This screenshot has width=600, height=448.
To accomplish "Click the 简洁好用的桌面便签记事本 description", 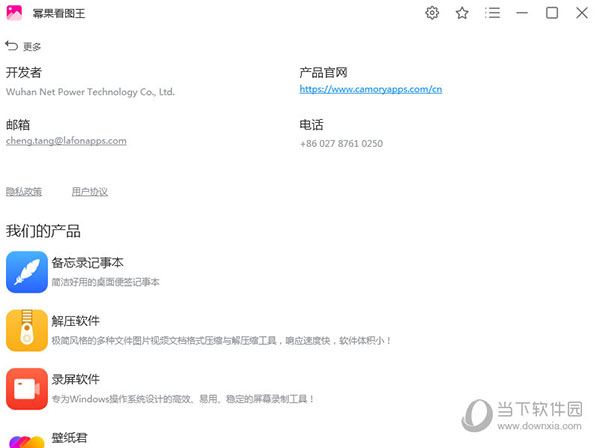I will 106,282.
